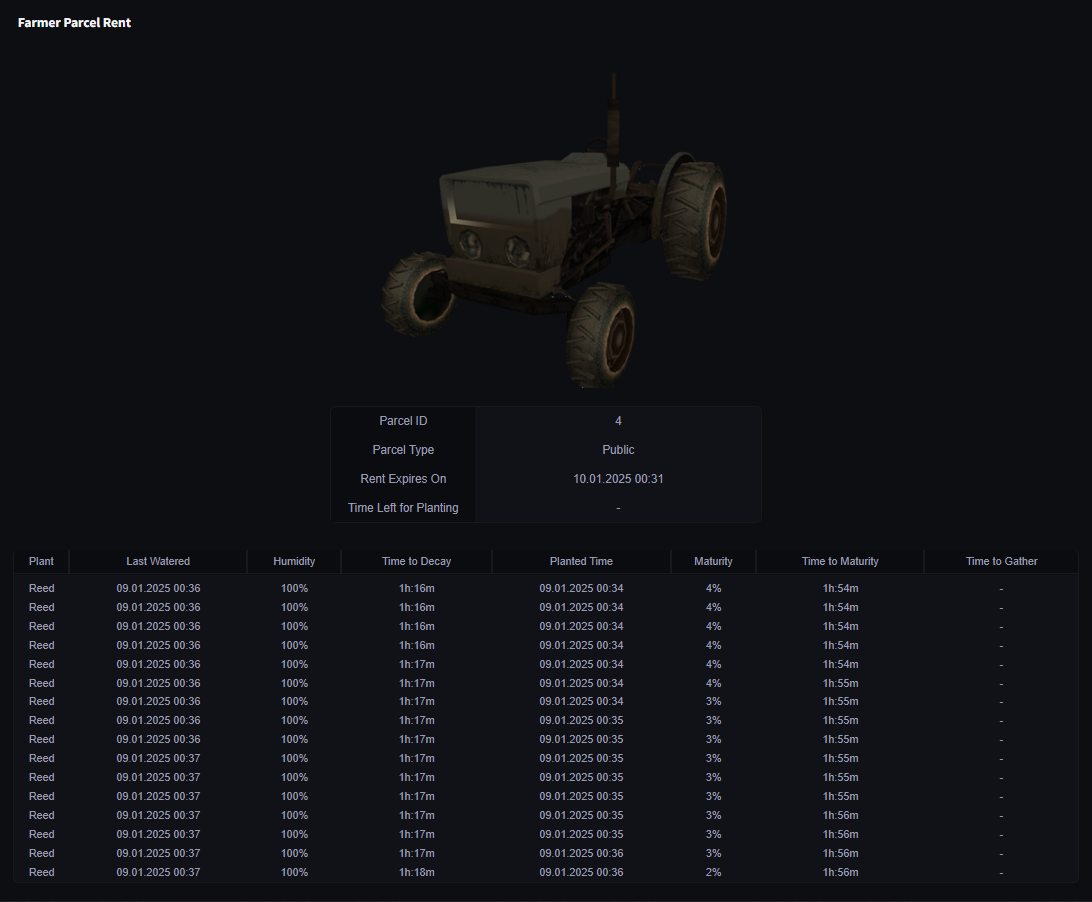Sort by the Last Watered column header

pyautogui.click(x=158, y=561)
